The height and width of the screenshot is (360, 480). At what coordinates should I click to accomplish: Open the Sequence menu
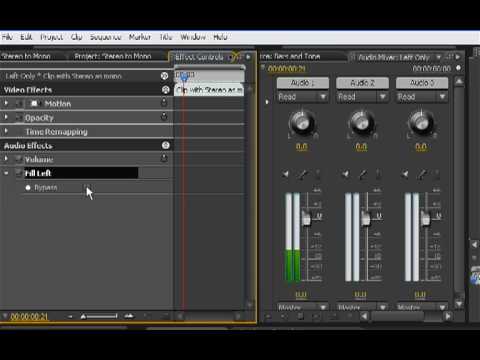105,37
